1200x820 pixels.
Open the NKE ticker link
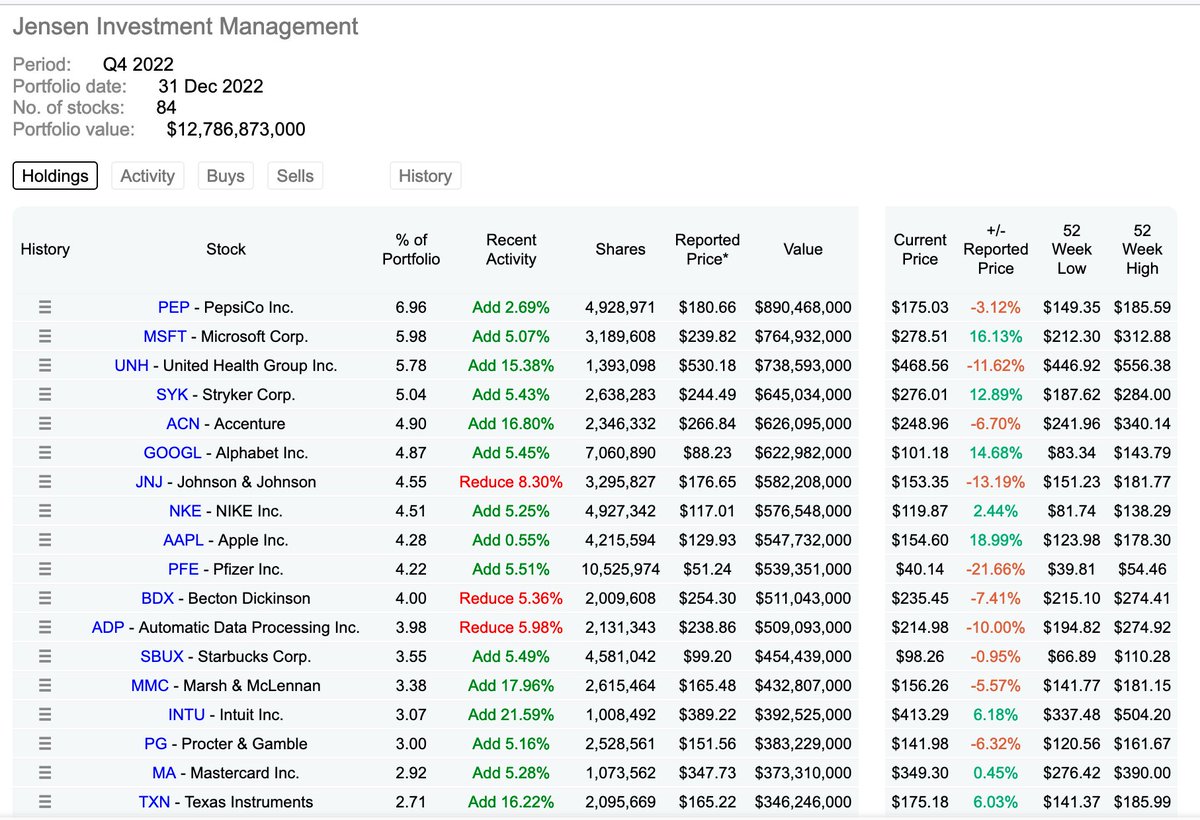(185, 510)
